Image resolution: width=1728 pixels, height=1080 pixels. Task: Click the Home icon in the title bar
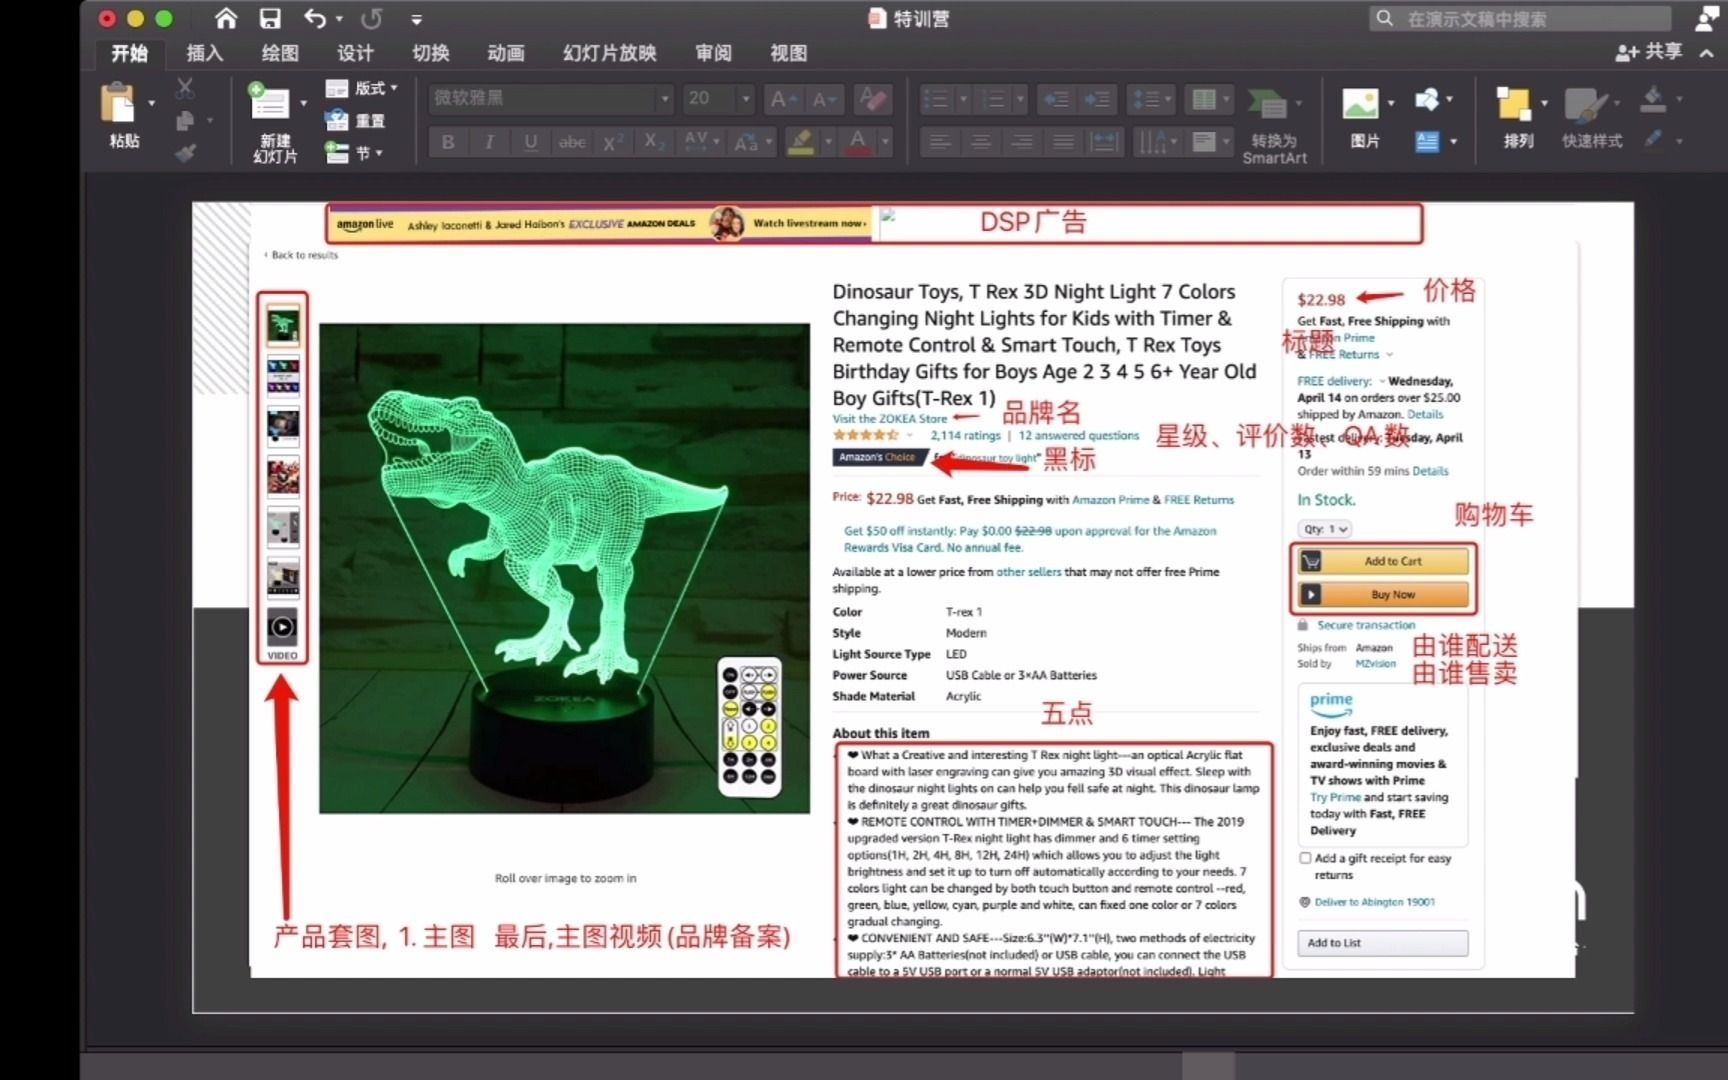[x=226, y=18]
